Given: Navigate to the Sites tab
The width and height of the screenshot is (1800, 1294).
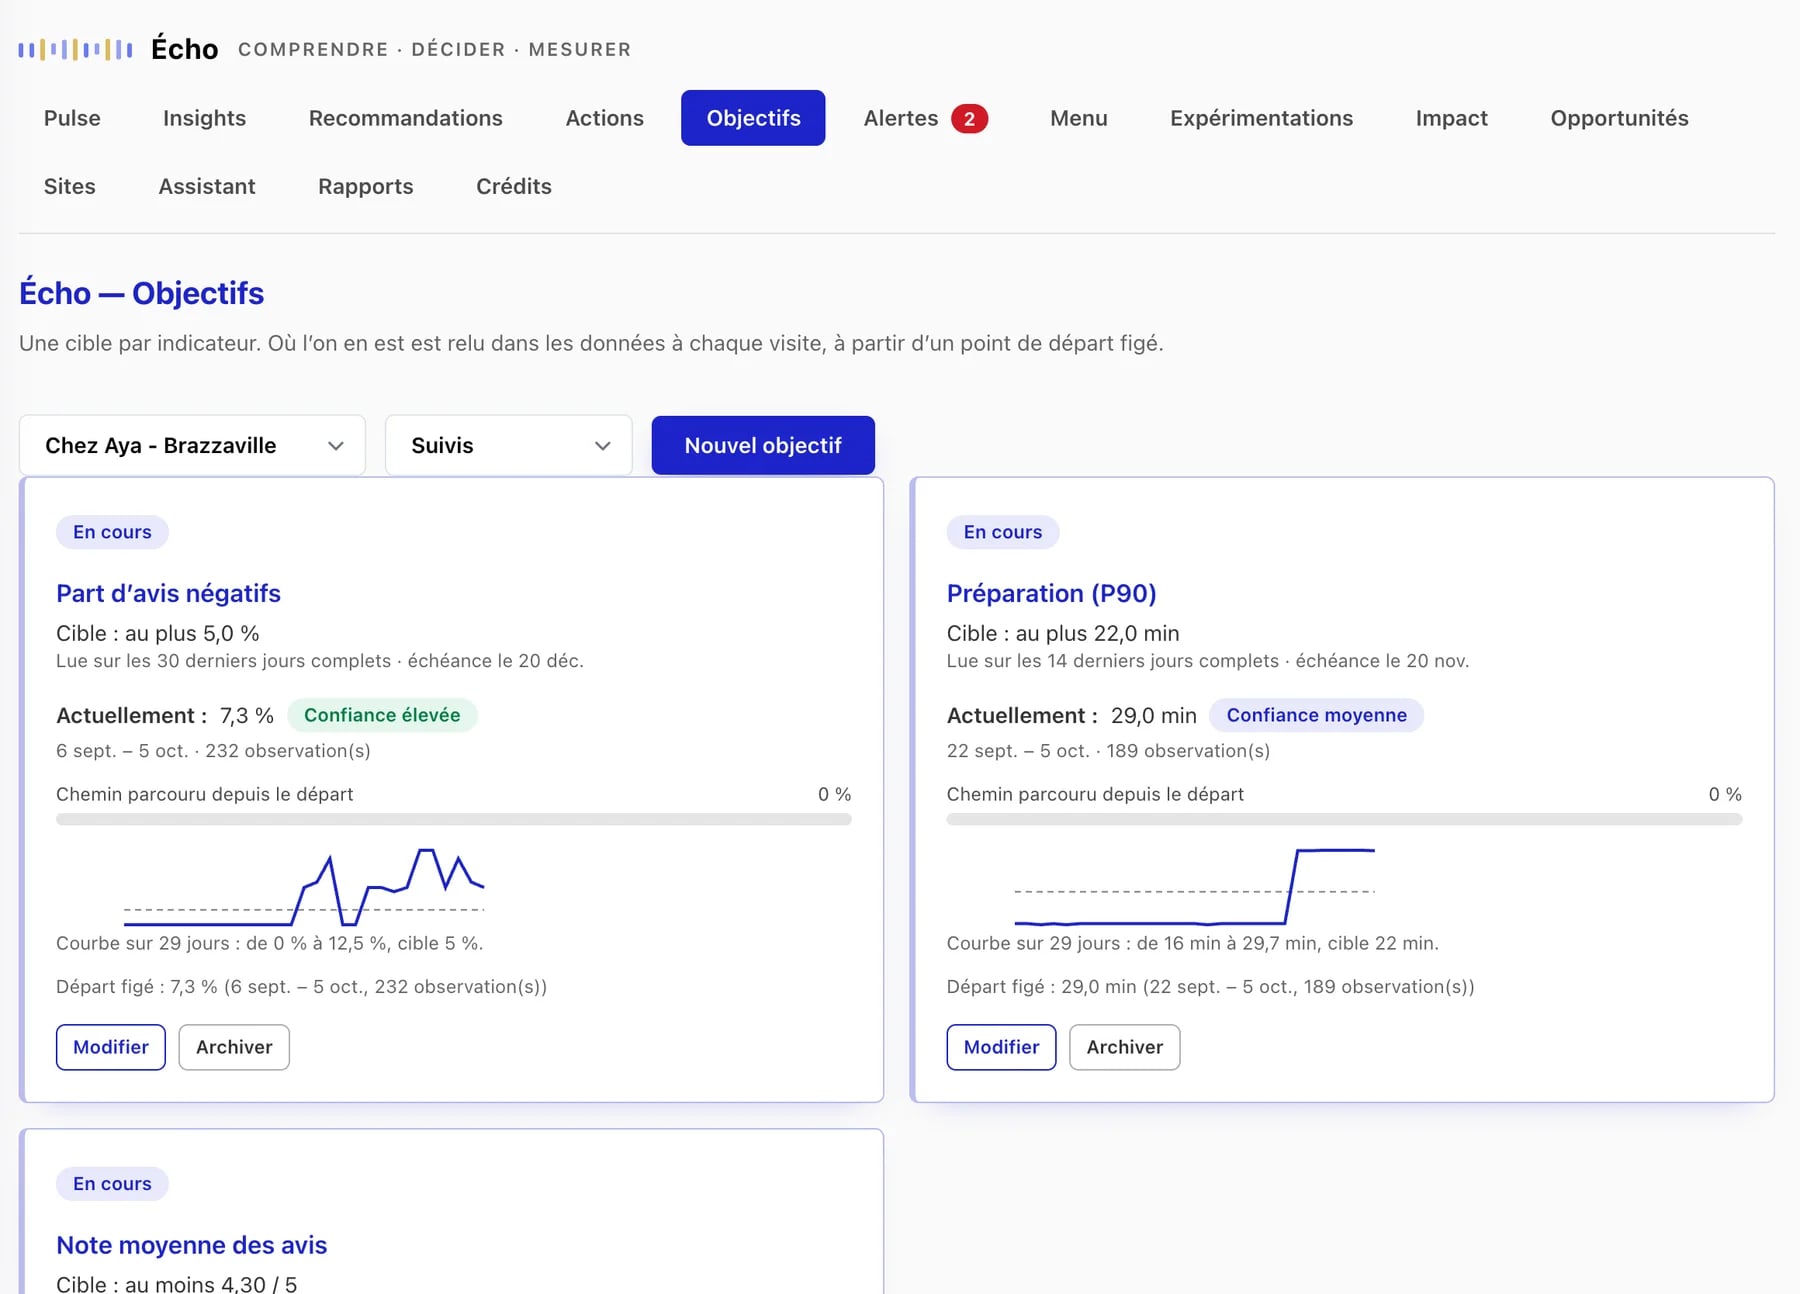Looking at the screenshot, I should point(69,186).
